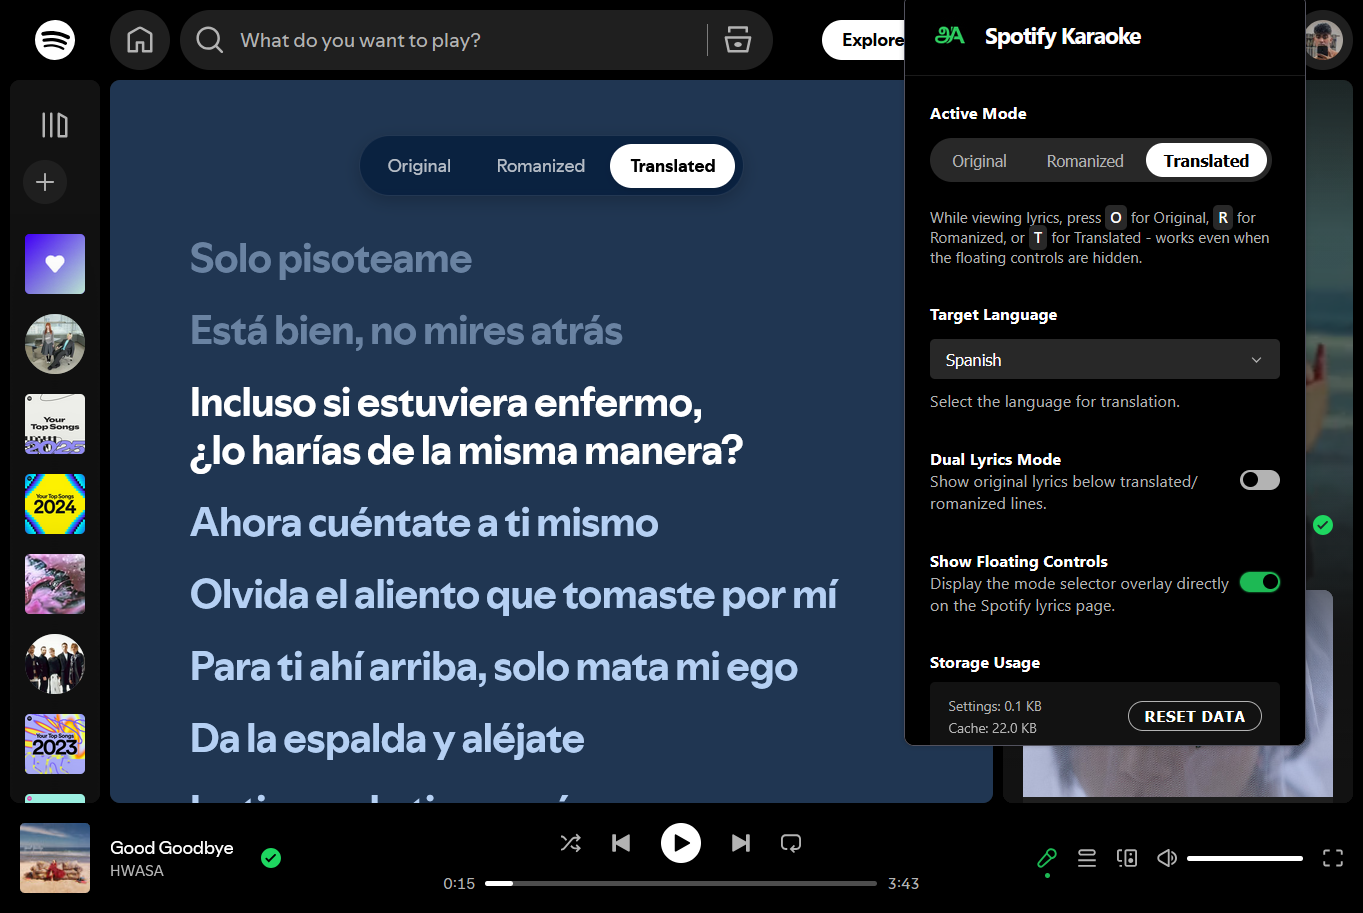Click green checkmark in right sidebar
This screenshot has width=1363, height=913.
point(1323,525)
